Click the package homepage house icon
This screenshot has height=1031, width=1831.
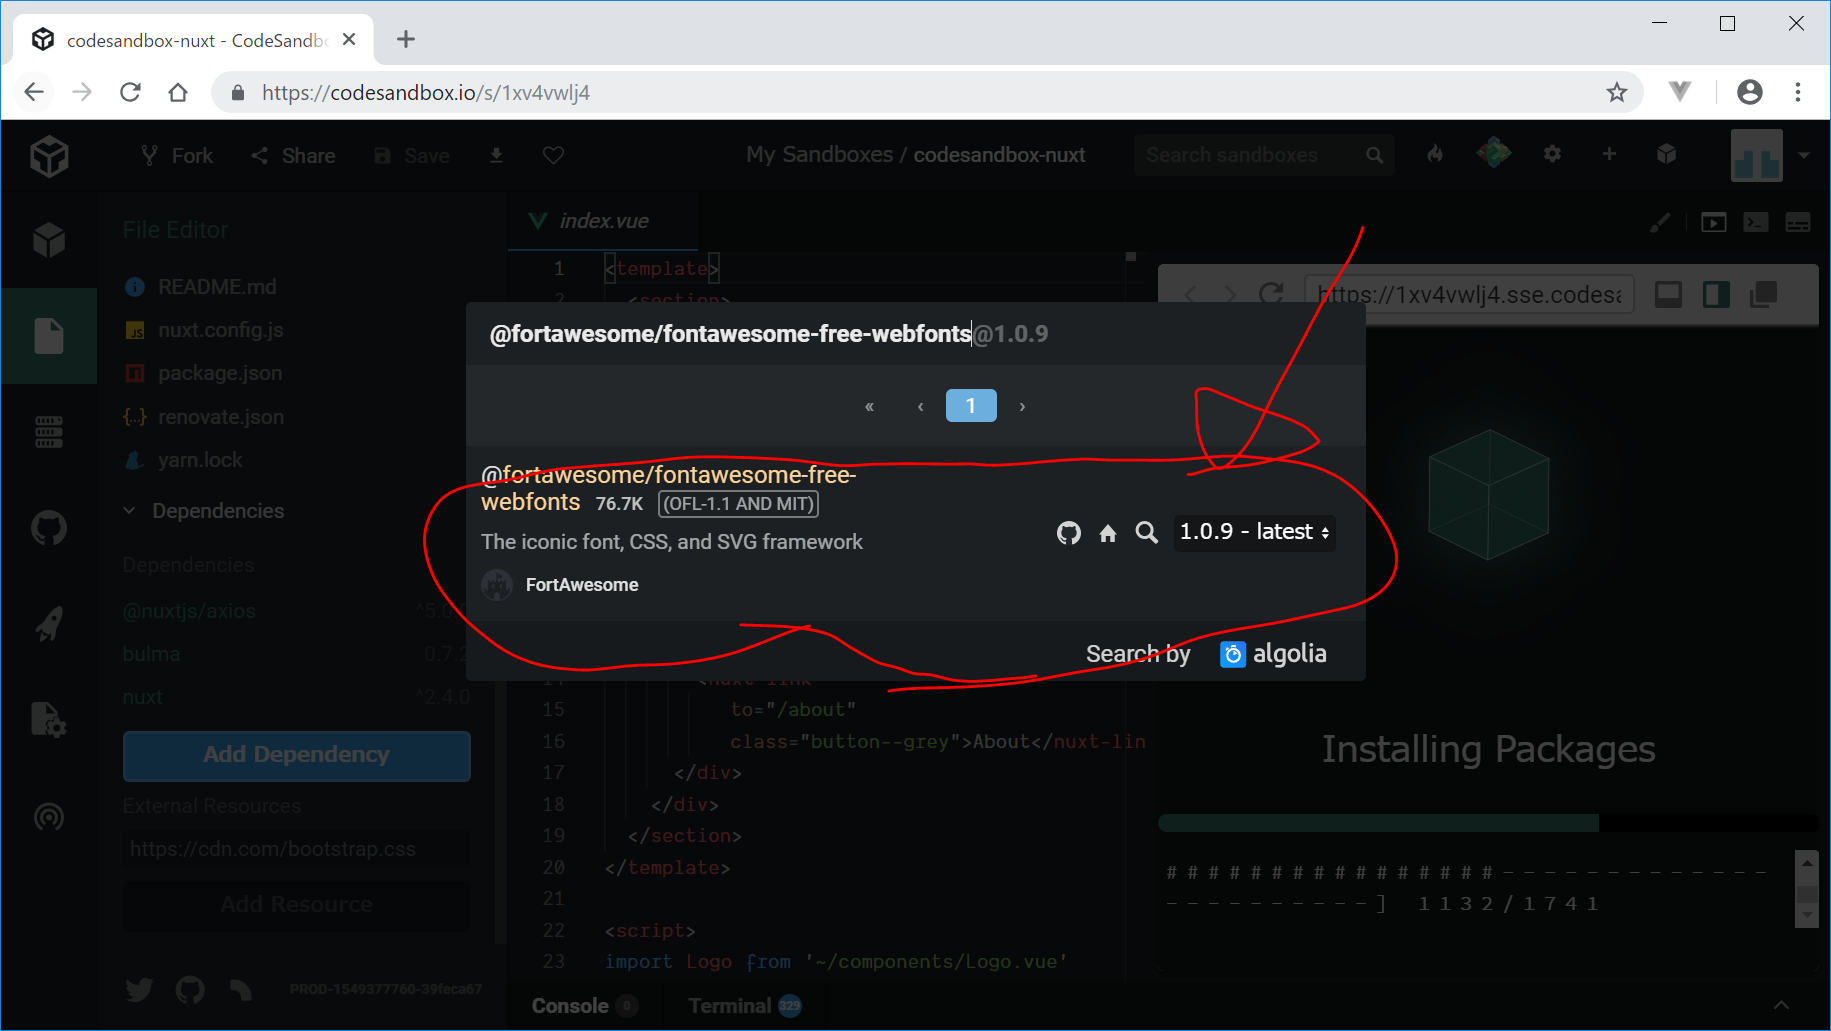point(1107,533)
